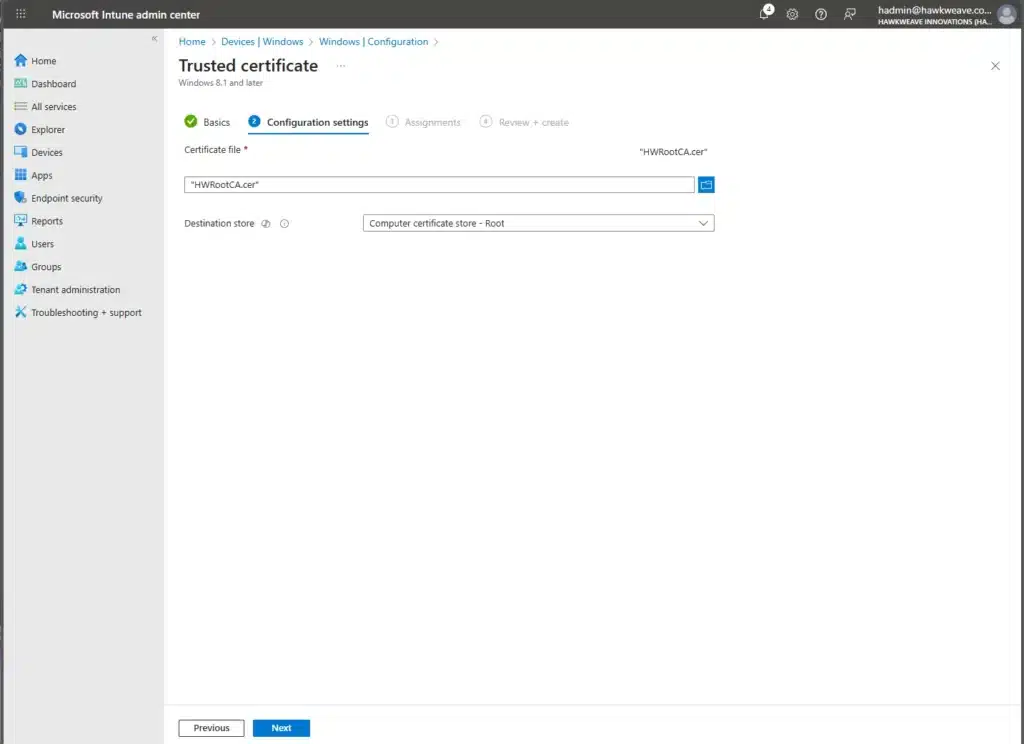
Task: Click the certificate file input field
Action: [439, 185]
